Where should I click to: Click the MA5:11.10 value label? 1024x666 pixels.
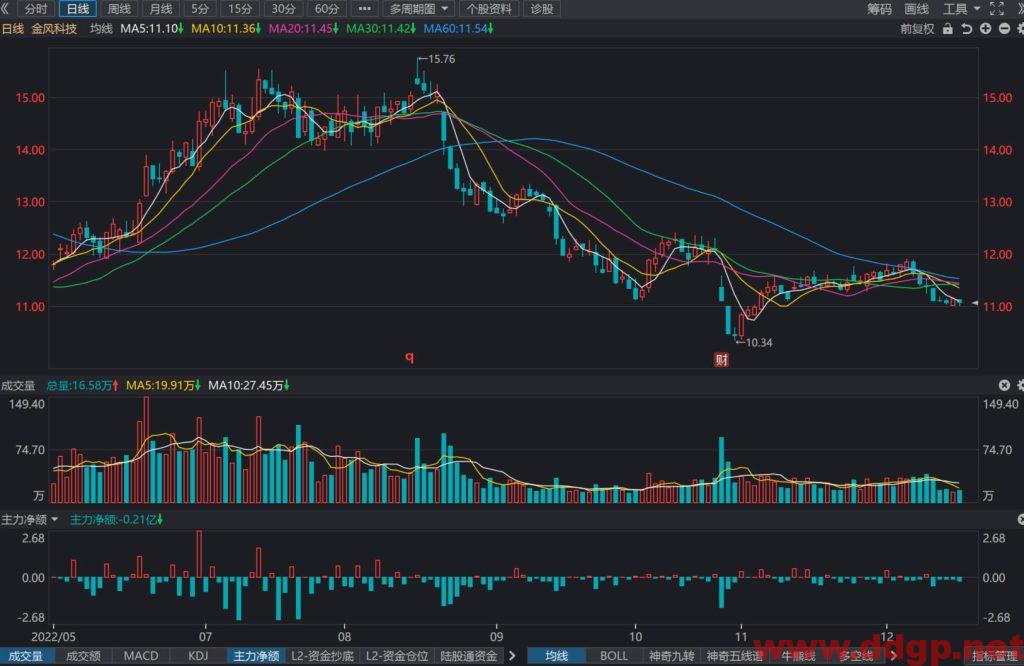tap(152, 29)
